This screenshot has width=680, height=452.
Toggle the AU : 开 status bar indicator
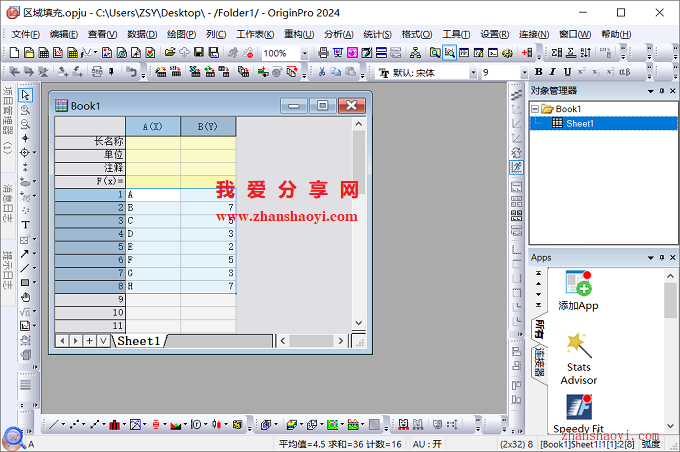tap(427, 444)
